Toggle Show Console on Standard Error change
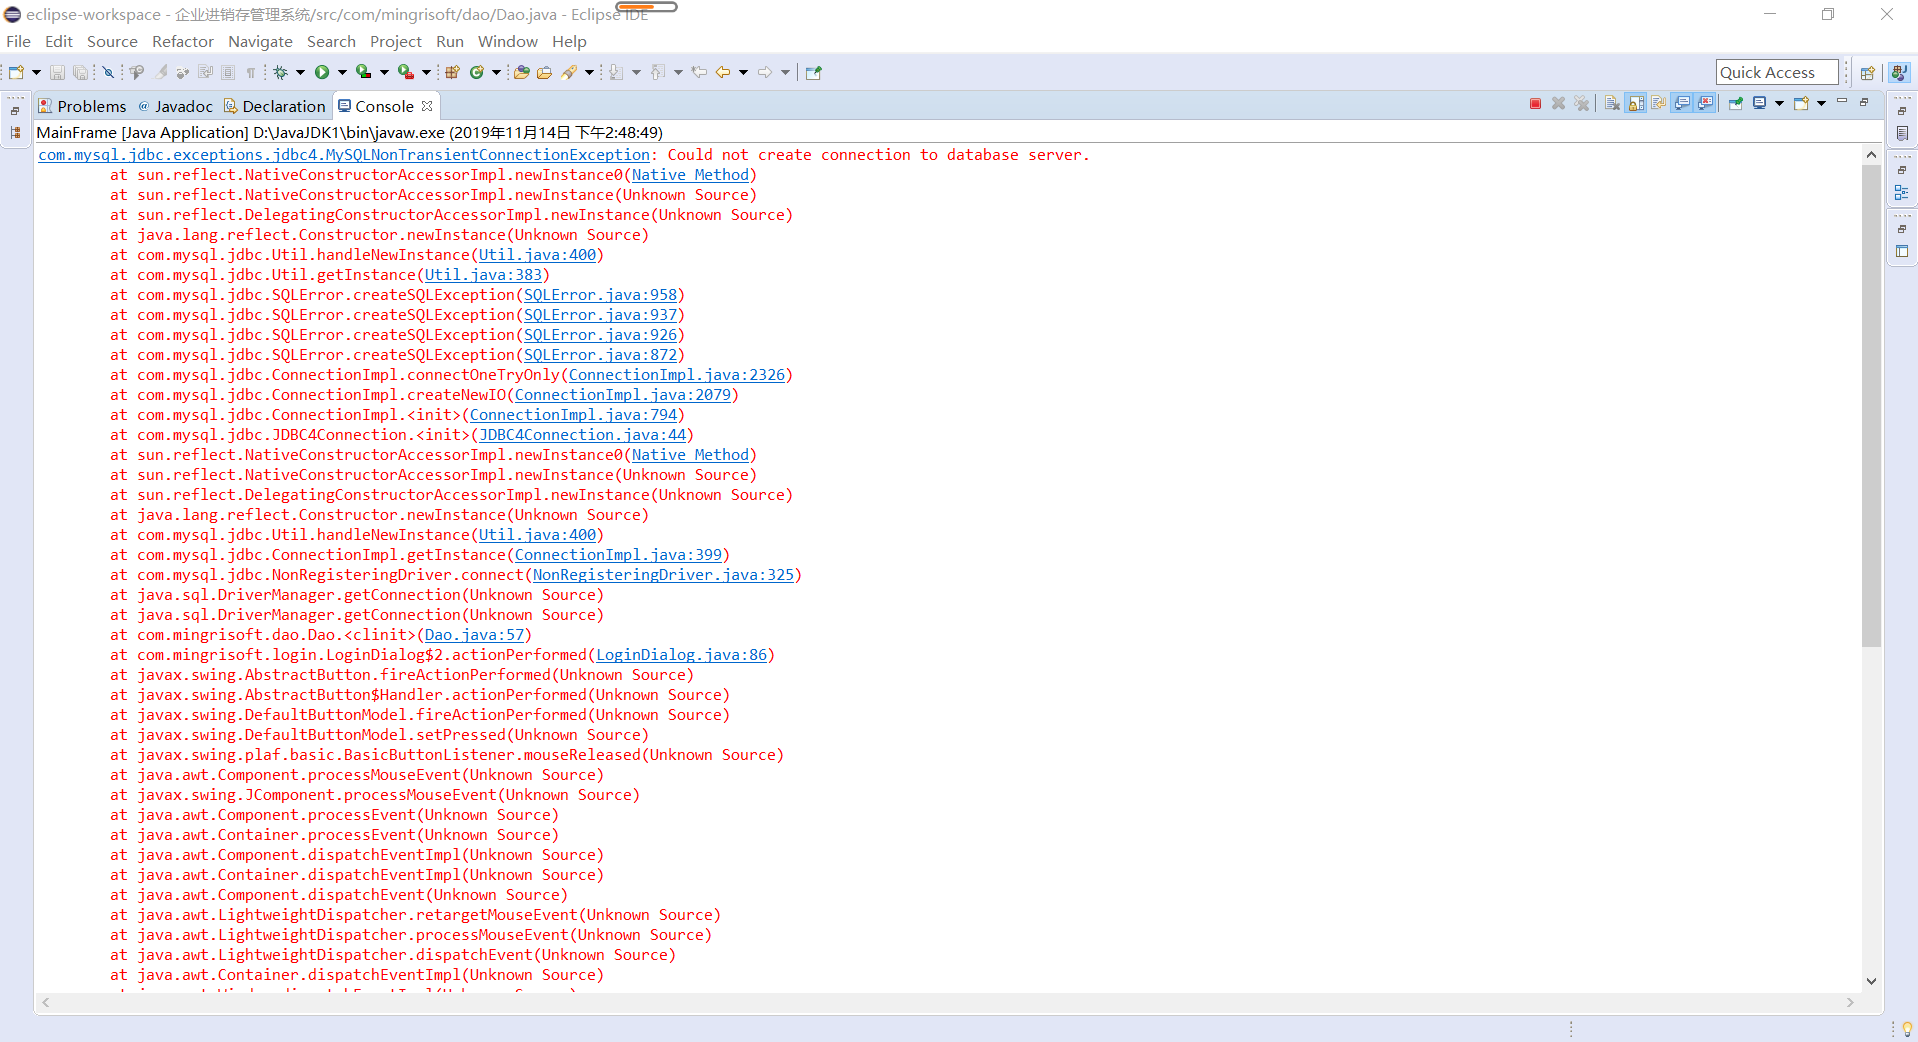Viewport: 1918px width, 1042px height. click(1706, 104)
